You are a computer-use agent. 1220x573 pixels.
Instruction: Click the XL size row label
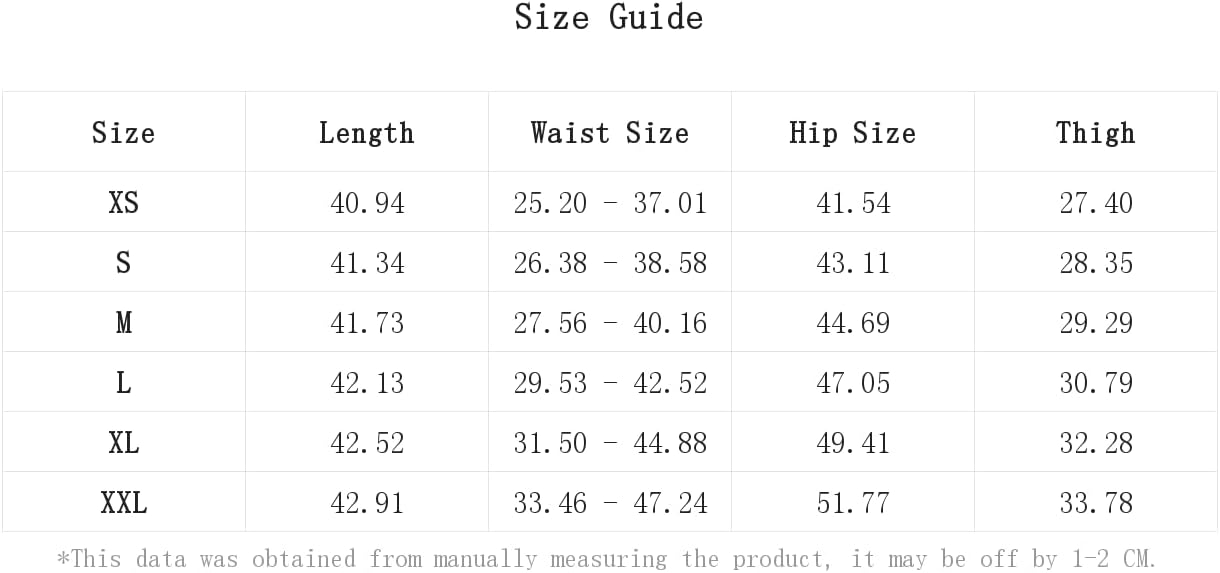pos(124,443)
